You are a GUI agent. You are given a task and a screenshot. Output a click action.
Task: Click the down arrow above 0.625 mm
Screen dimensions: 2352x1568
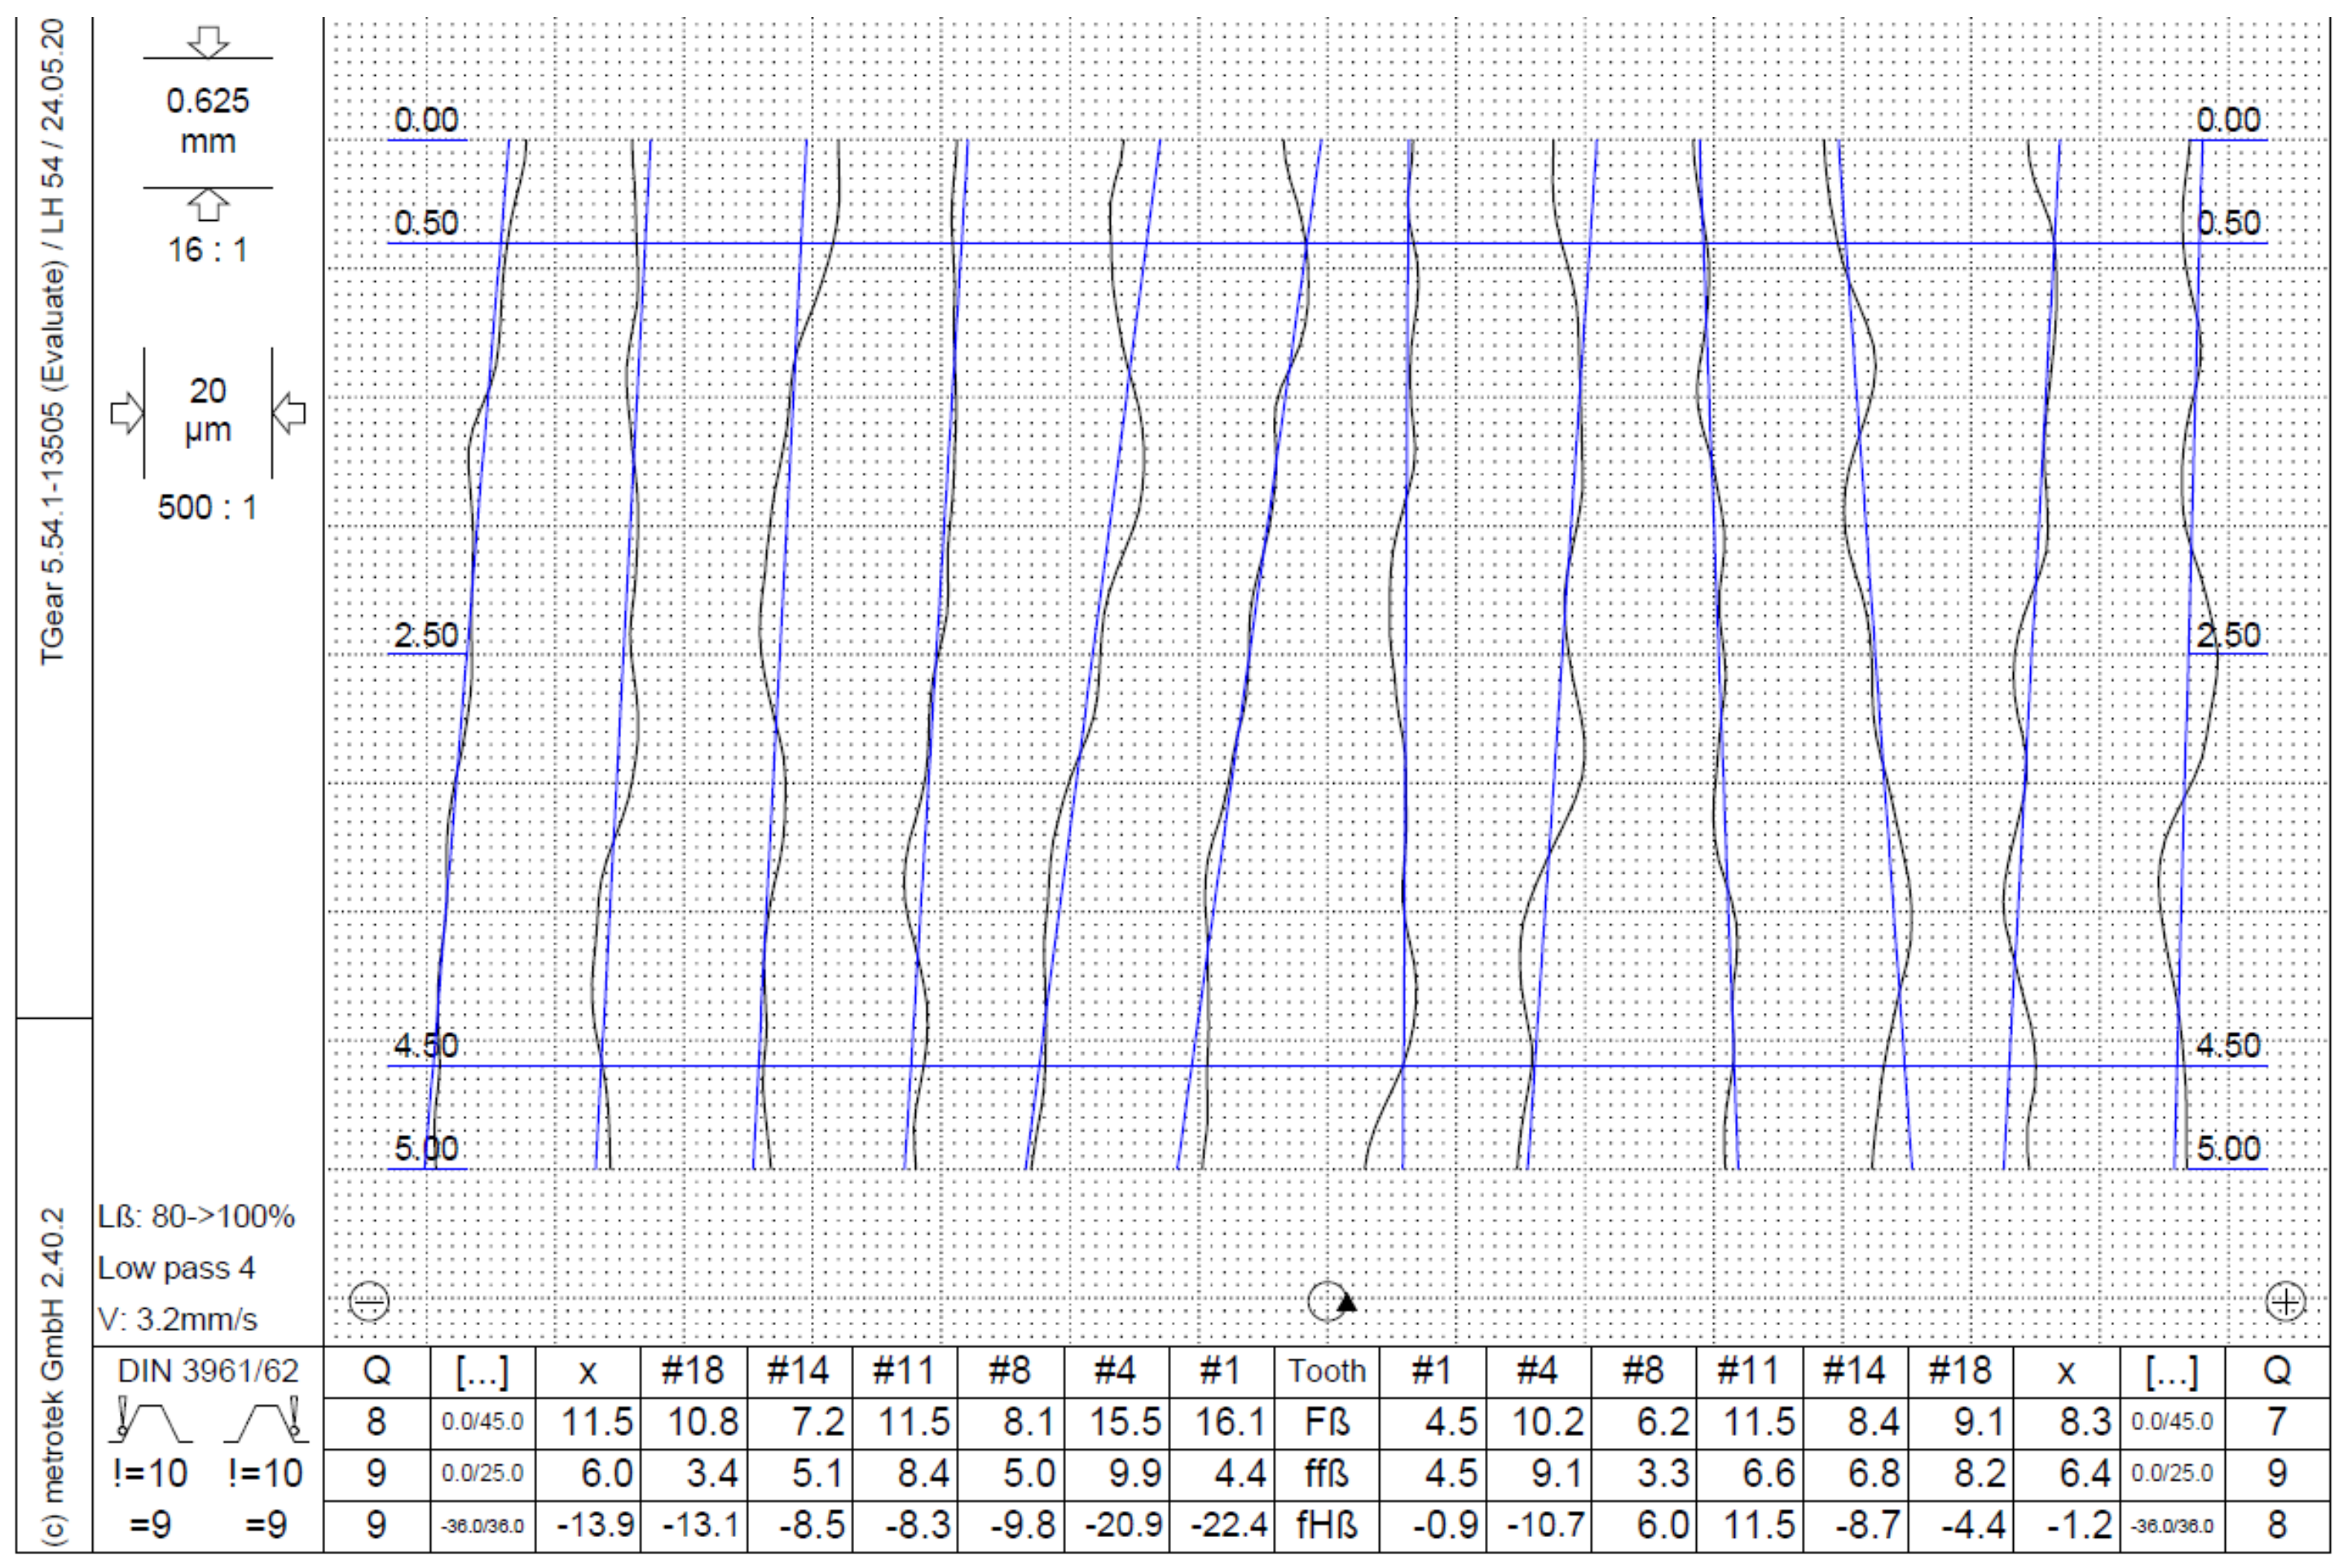[x=208, y=42]
